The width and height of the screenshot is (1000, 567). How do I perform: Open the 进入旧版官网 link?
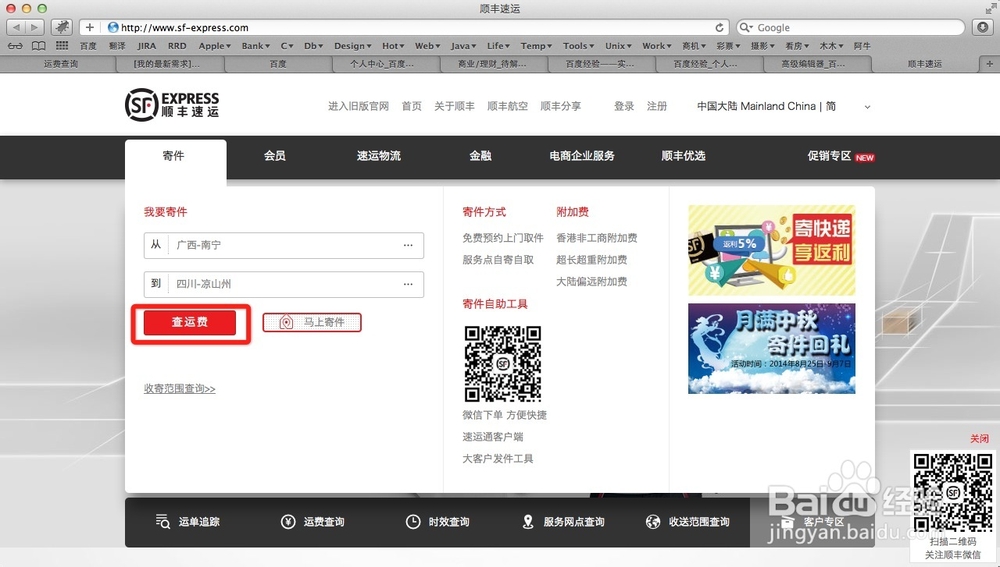(358, 106)
